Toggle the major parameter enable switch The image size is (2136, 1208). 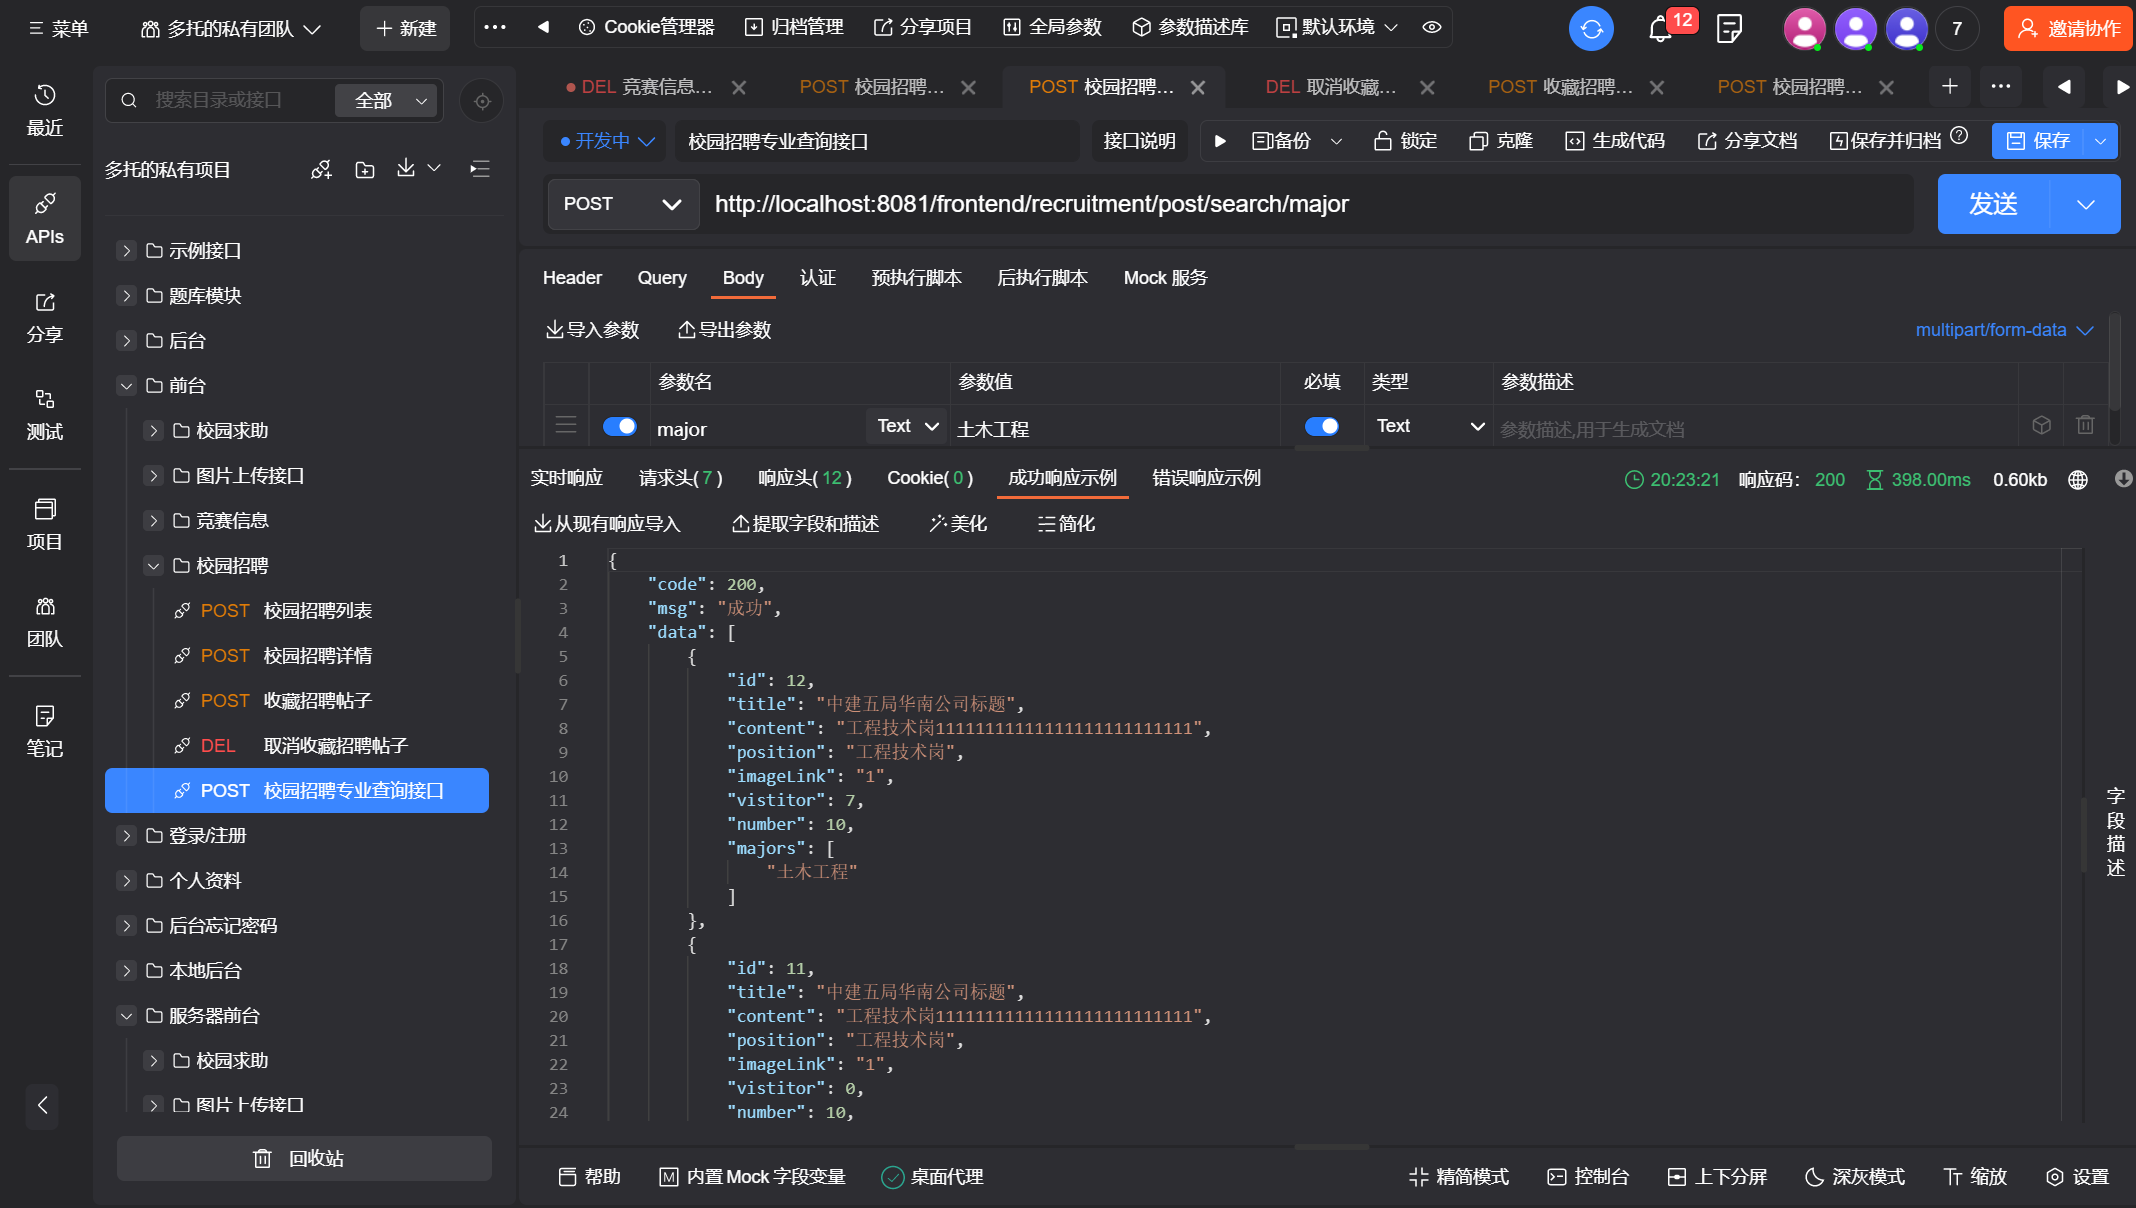(x=620, y=427)
